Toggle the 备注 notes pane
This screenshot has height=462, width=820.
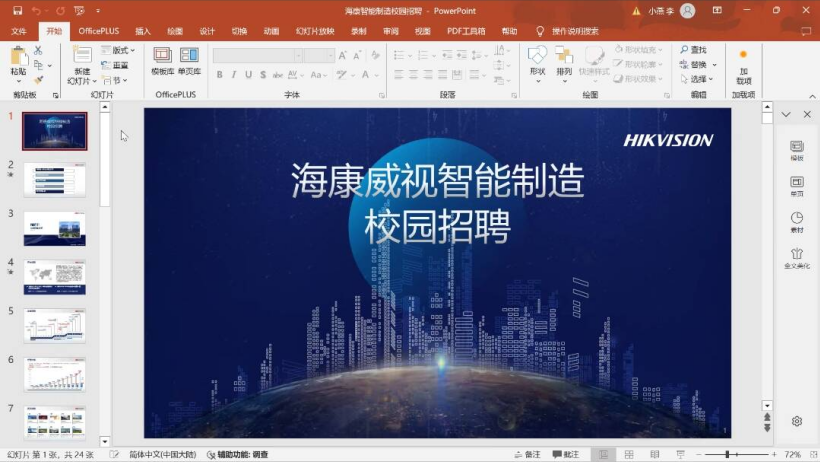click(x=527, y=454)
